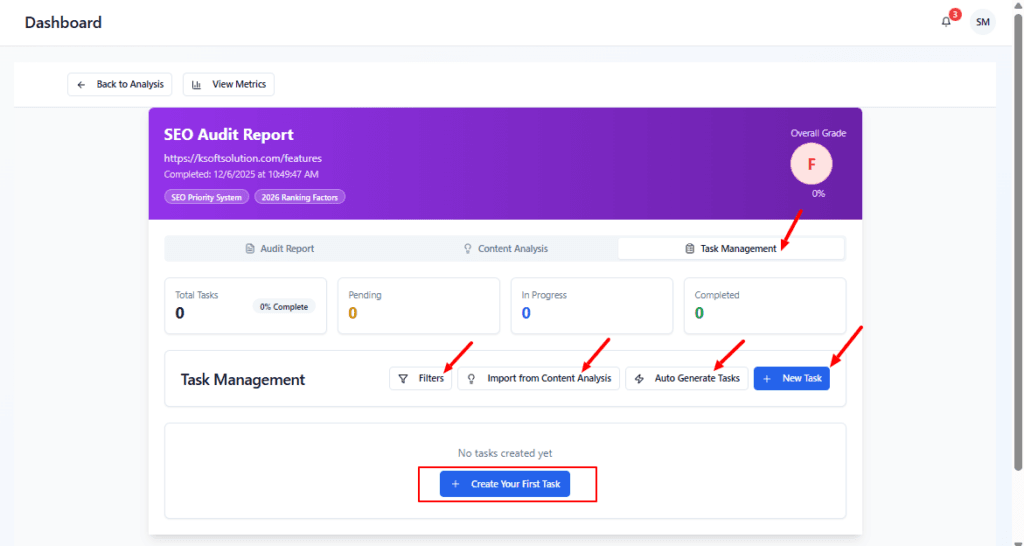
Task: Open the notification bell icon
Action: coord(946,22)
